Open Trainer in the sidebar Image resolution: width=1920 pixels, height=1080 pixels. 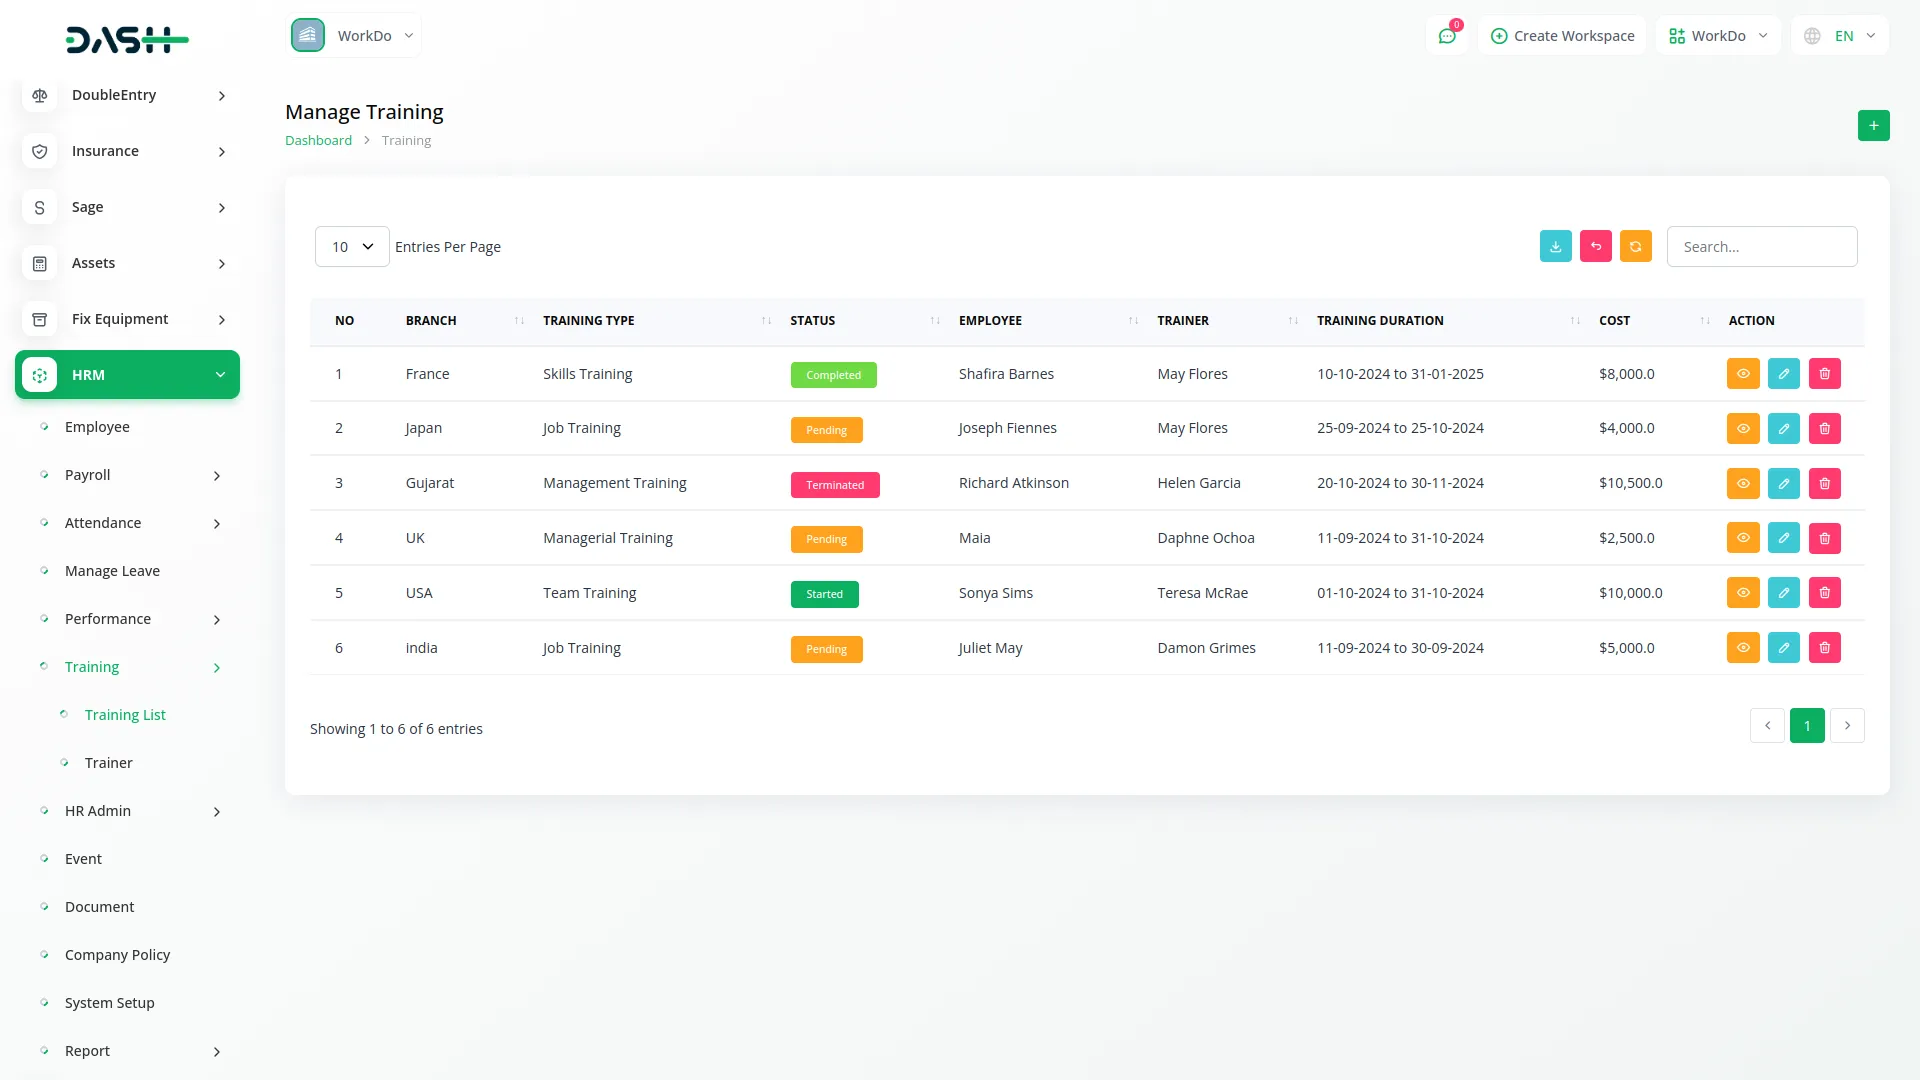pos(108,763)
